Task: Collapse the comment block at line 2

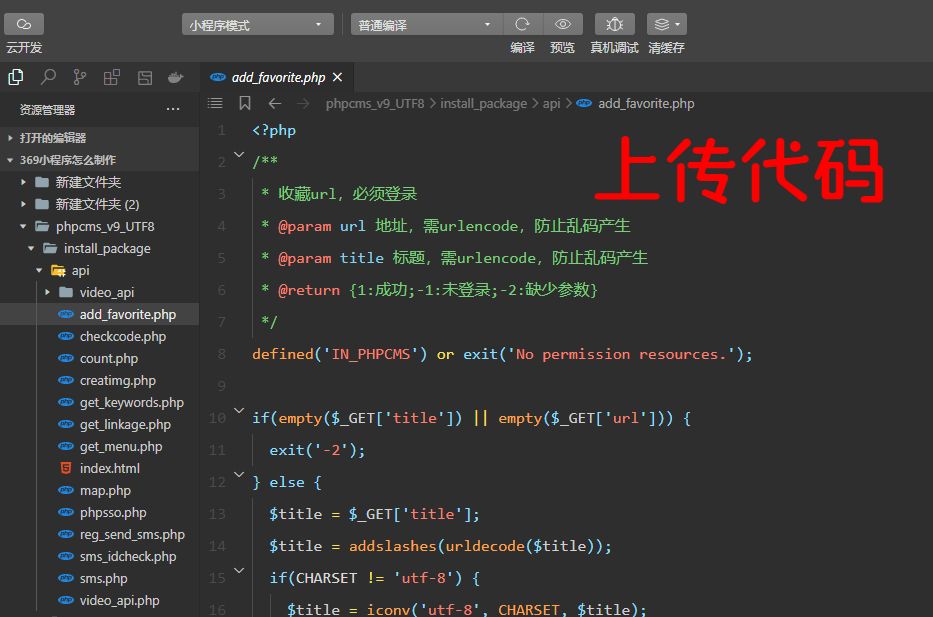Action: 238,156
